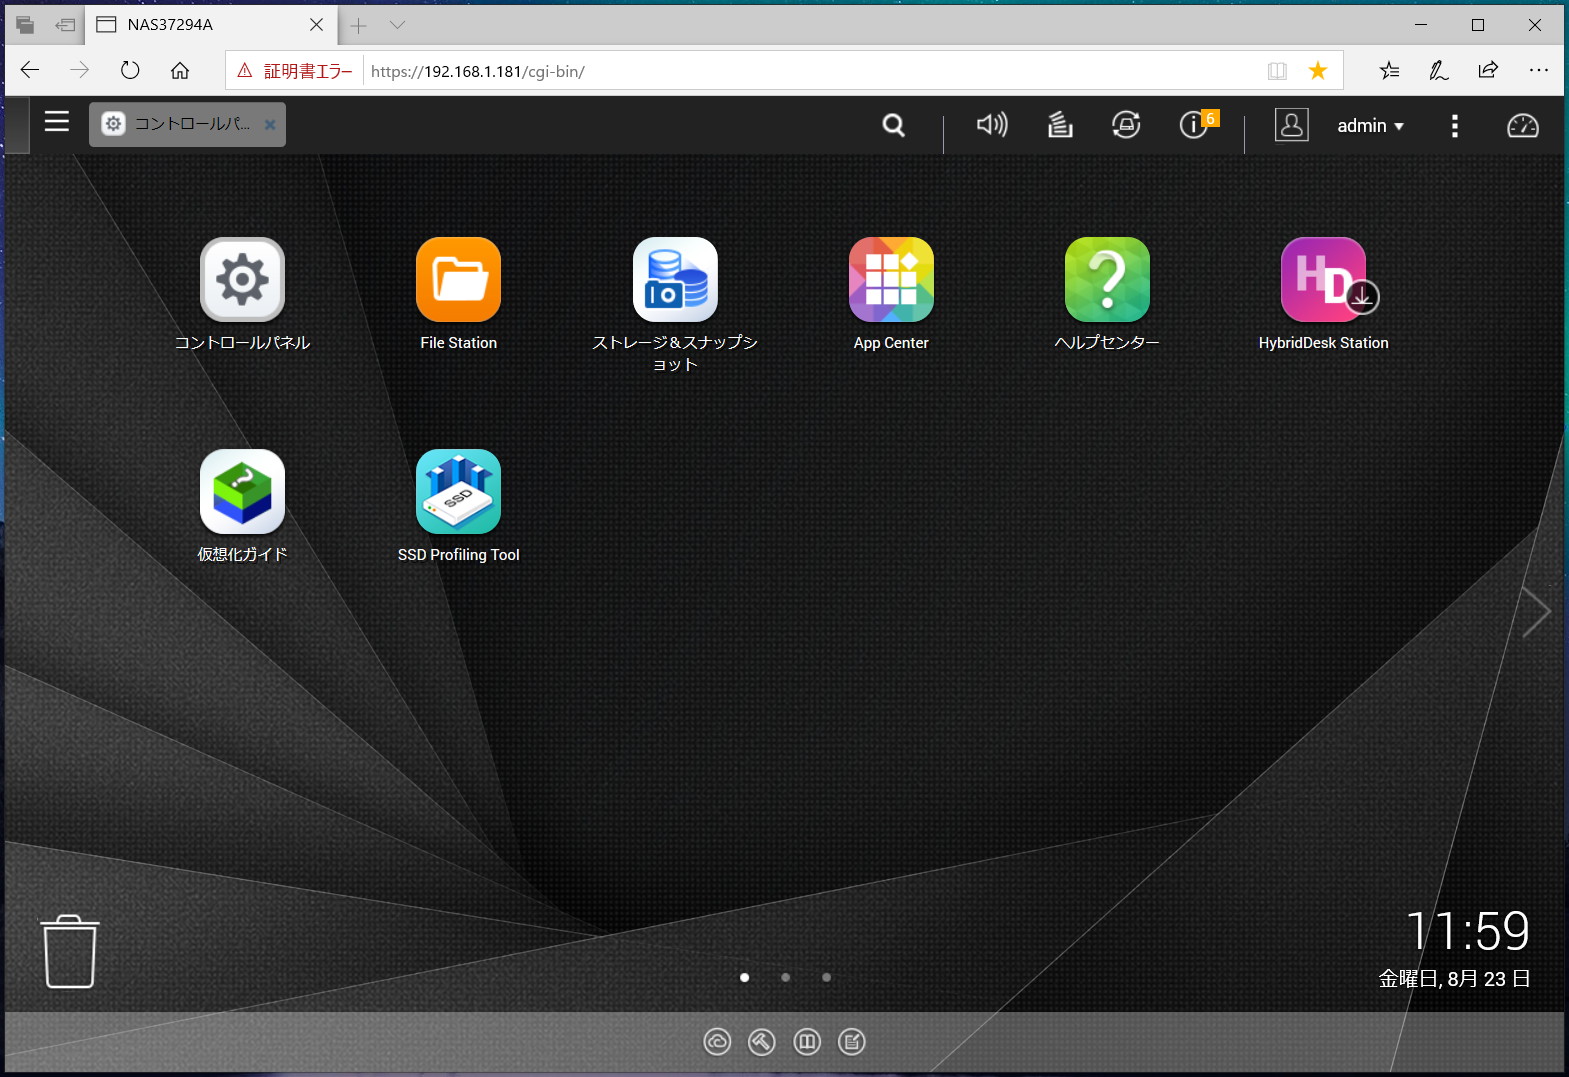Open background tasks icon in top bar
The width and height of the screenshot is (1569, 1077).
[1060, 125]
